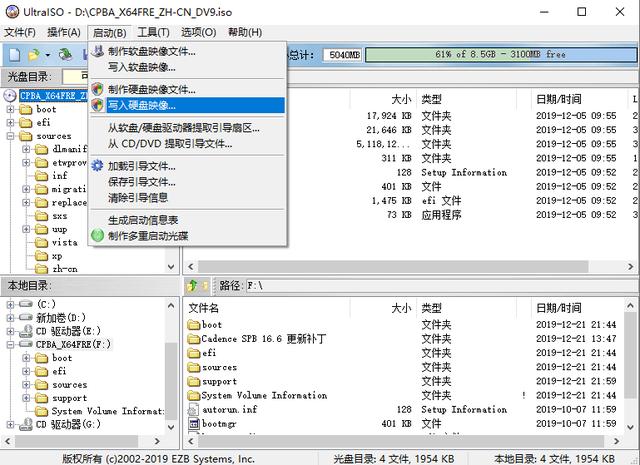
Task: Select 从 CD/DVD 提取引导文件 entry
Action: click(x=187, y=144)
